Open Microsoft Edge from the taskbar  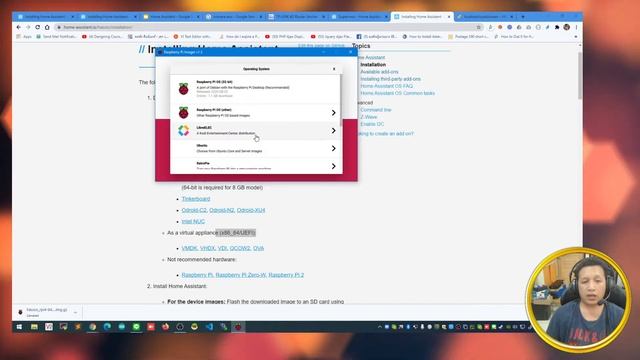[107, 327]
